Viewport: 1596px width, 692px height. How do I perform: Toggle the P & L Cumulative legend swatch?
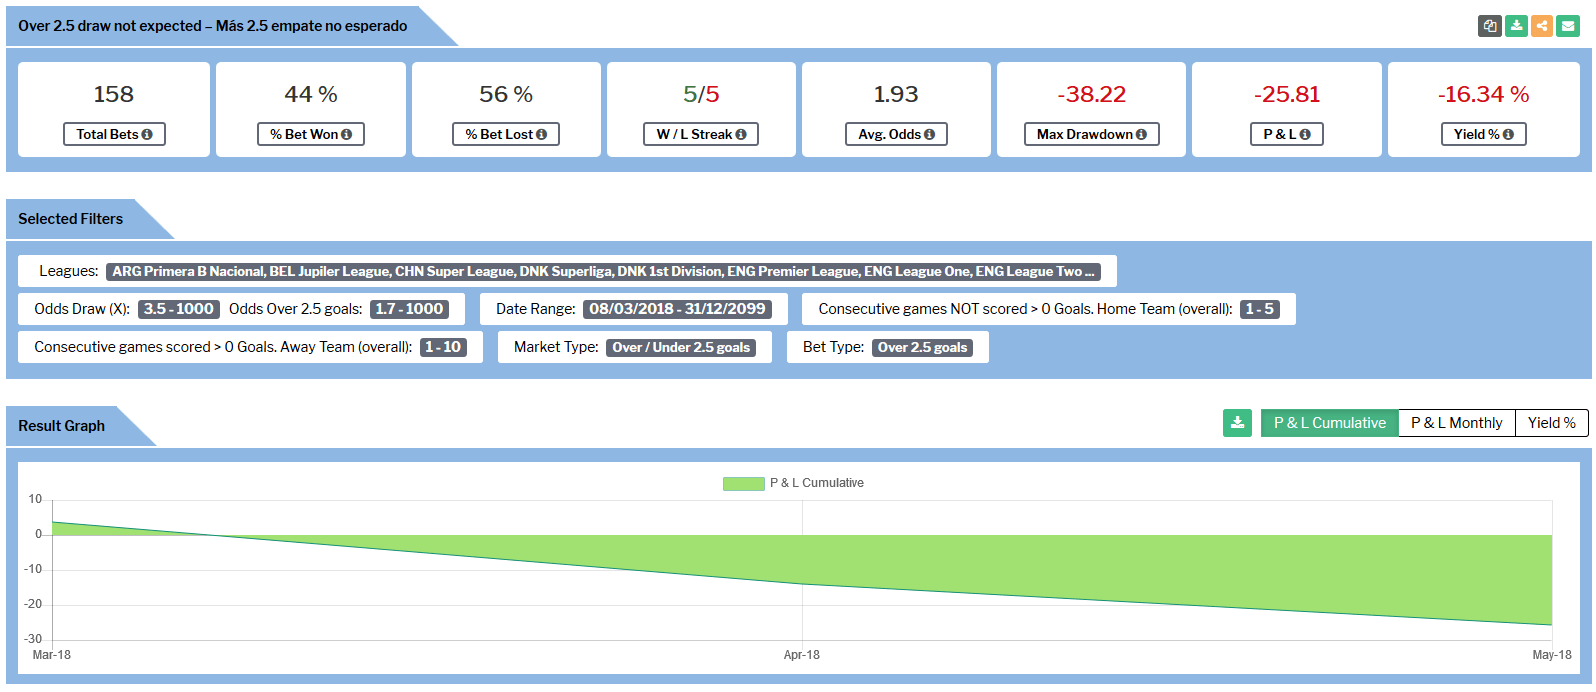click(x=743, y=484)
